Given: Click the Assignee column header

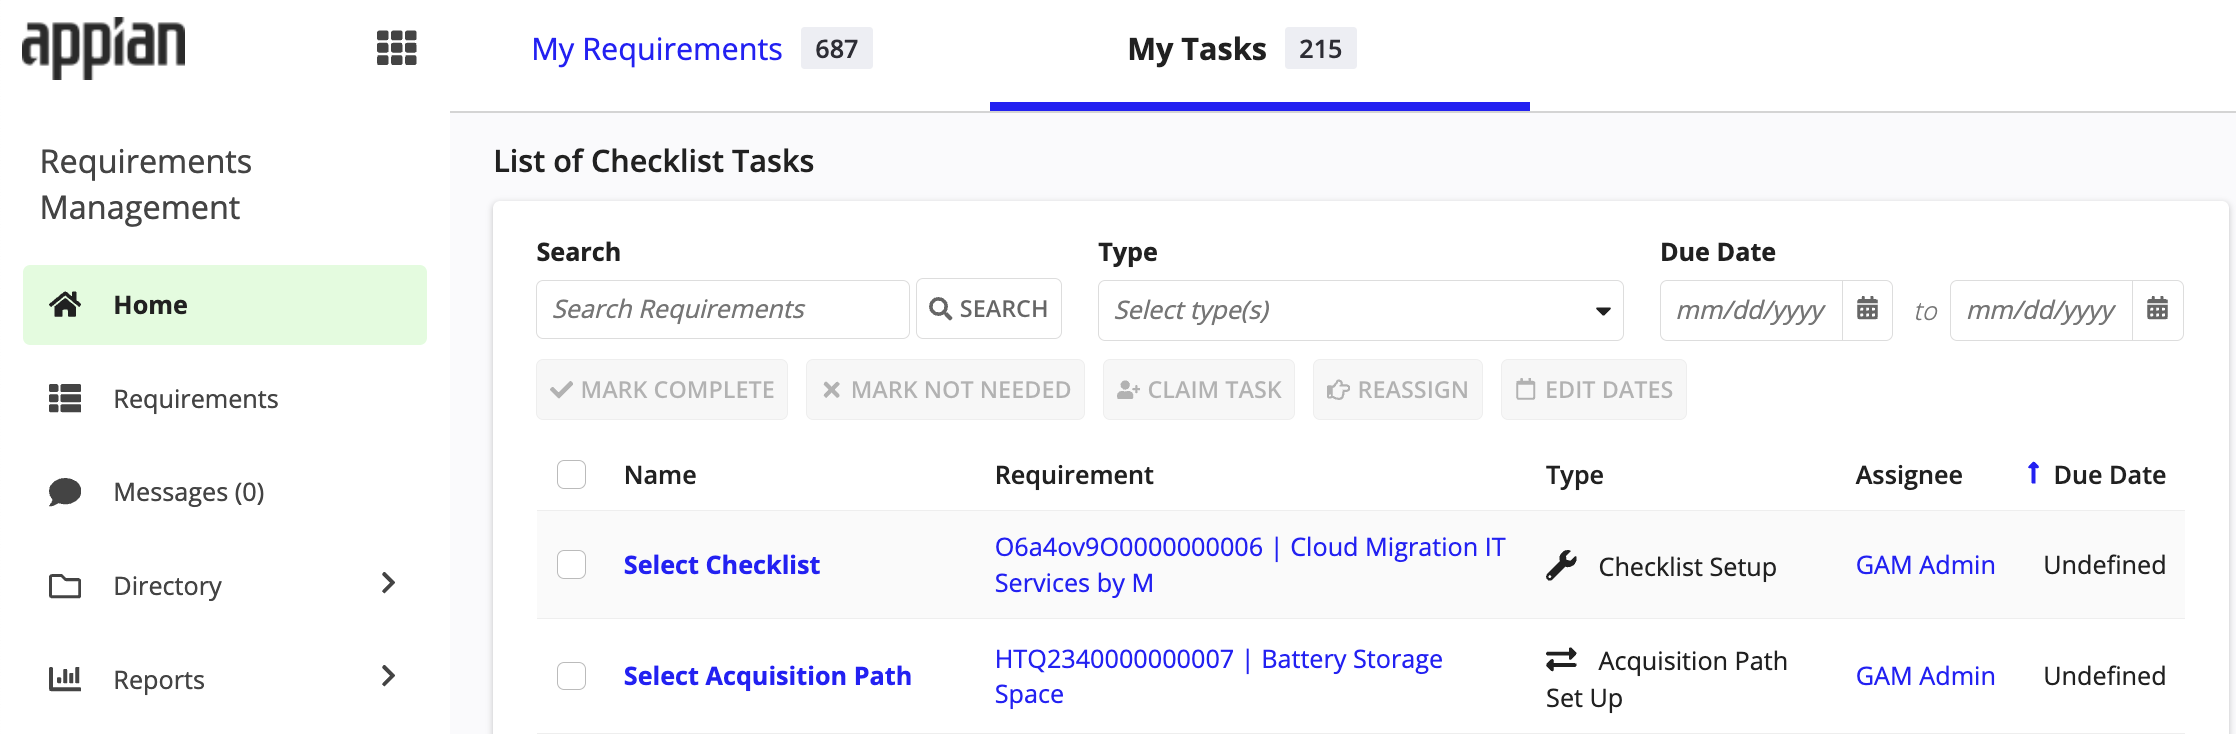Looking at the screenshot, I should coord(1909,475).
